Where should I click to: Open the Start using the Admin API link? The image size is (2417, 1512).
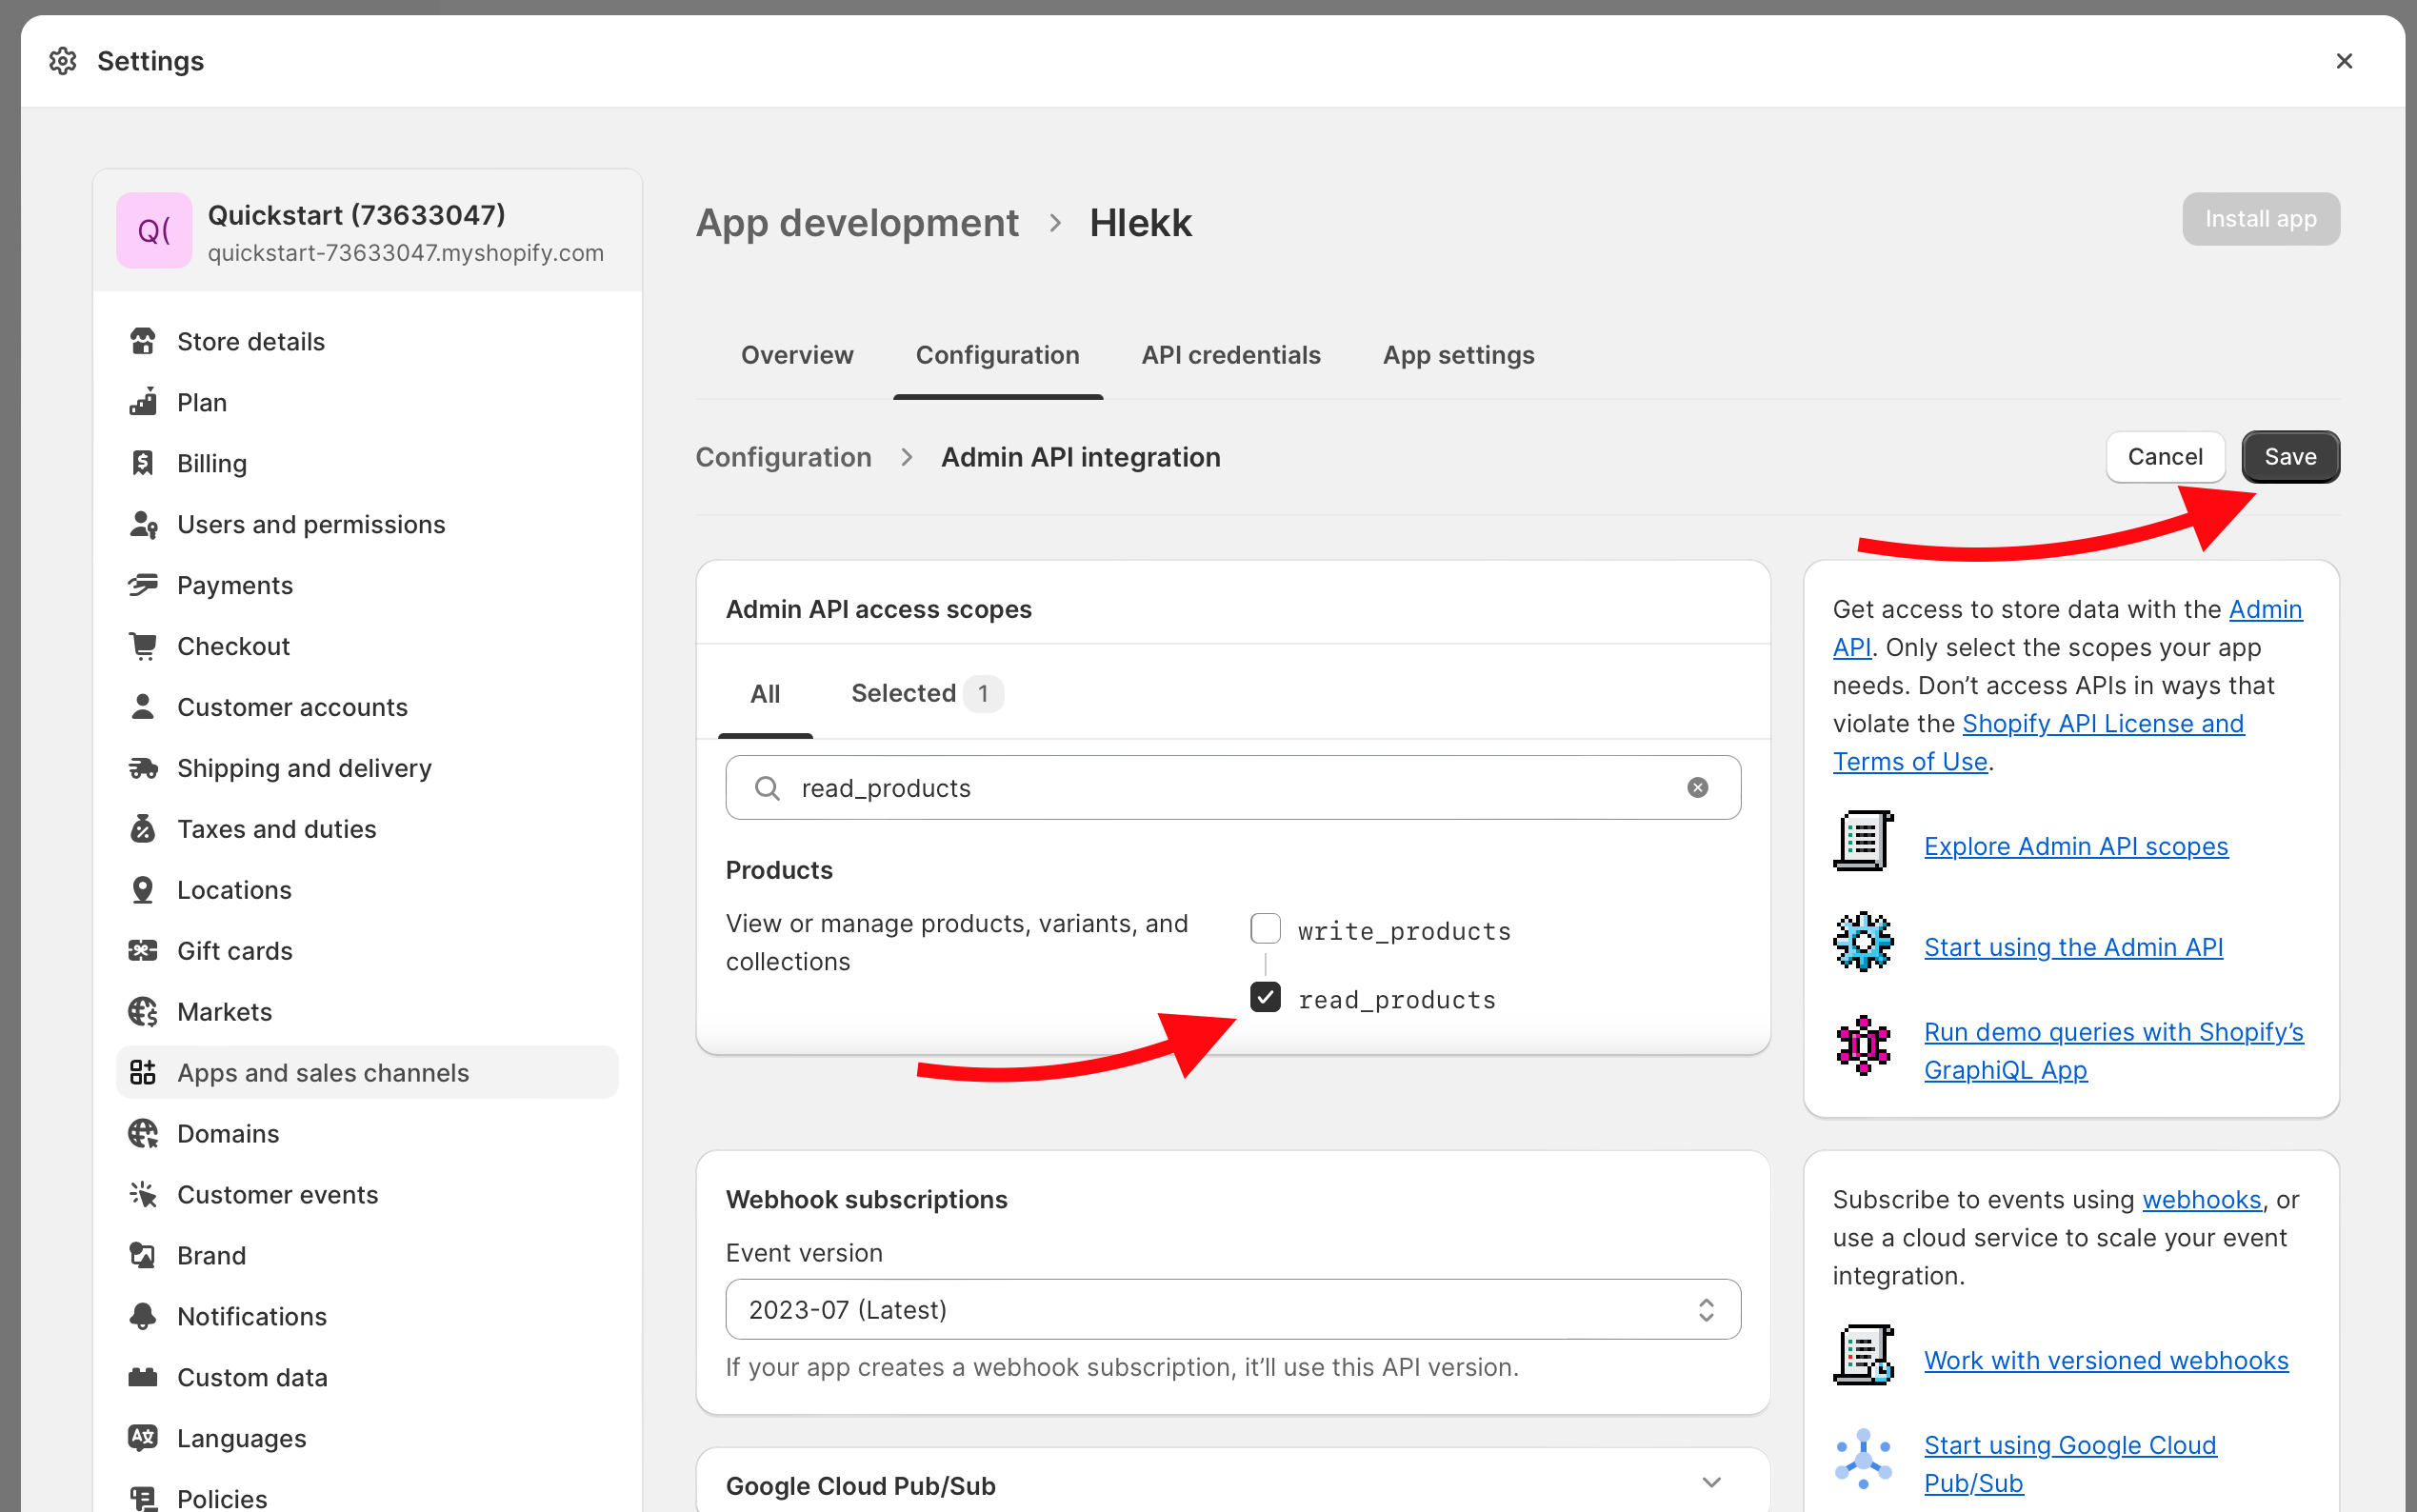point(2073,947)
